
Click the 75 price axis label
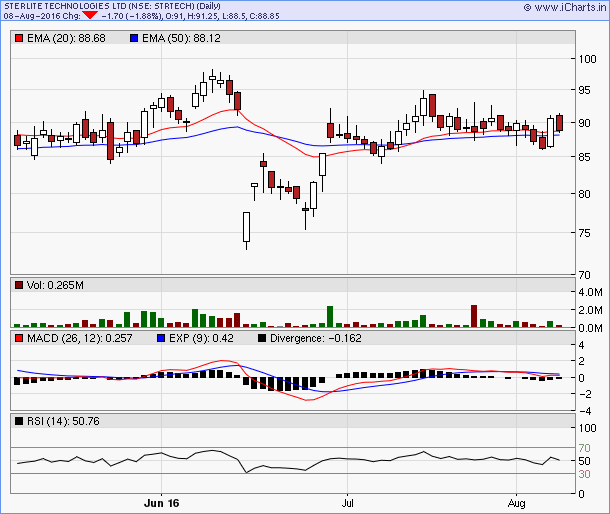click(584, 233)
